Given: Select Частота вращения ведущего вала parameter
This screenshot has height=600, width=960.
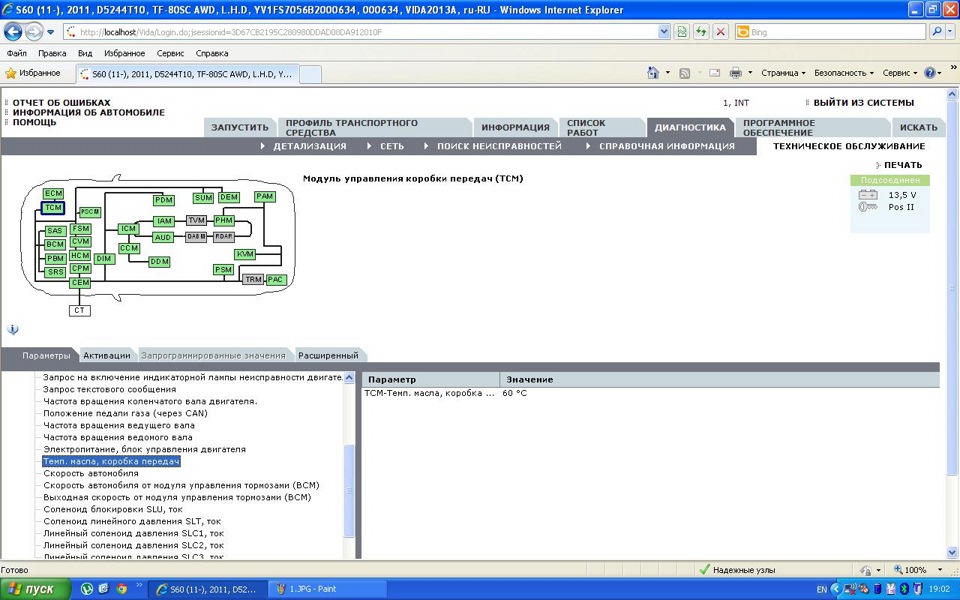Looking at the screenshot, I should pos(119,425).
